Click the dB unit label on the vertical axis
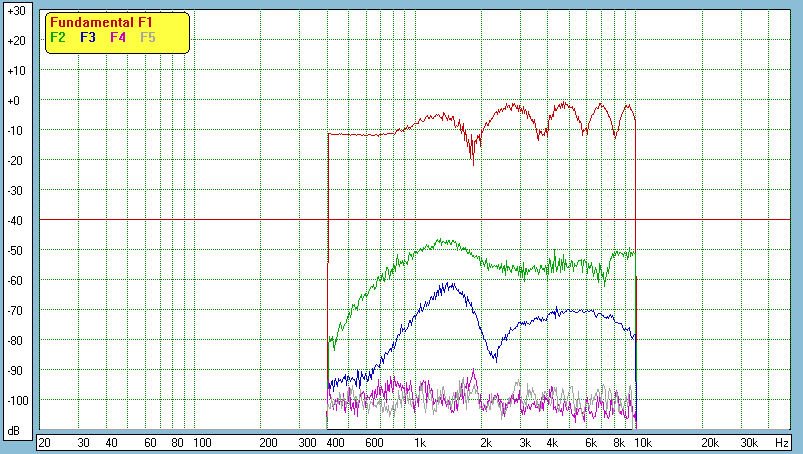The width and height of the screenshot is (803, 454). (x=15, y=431)
